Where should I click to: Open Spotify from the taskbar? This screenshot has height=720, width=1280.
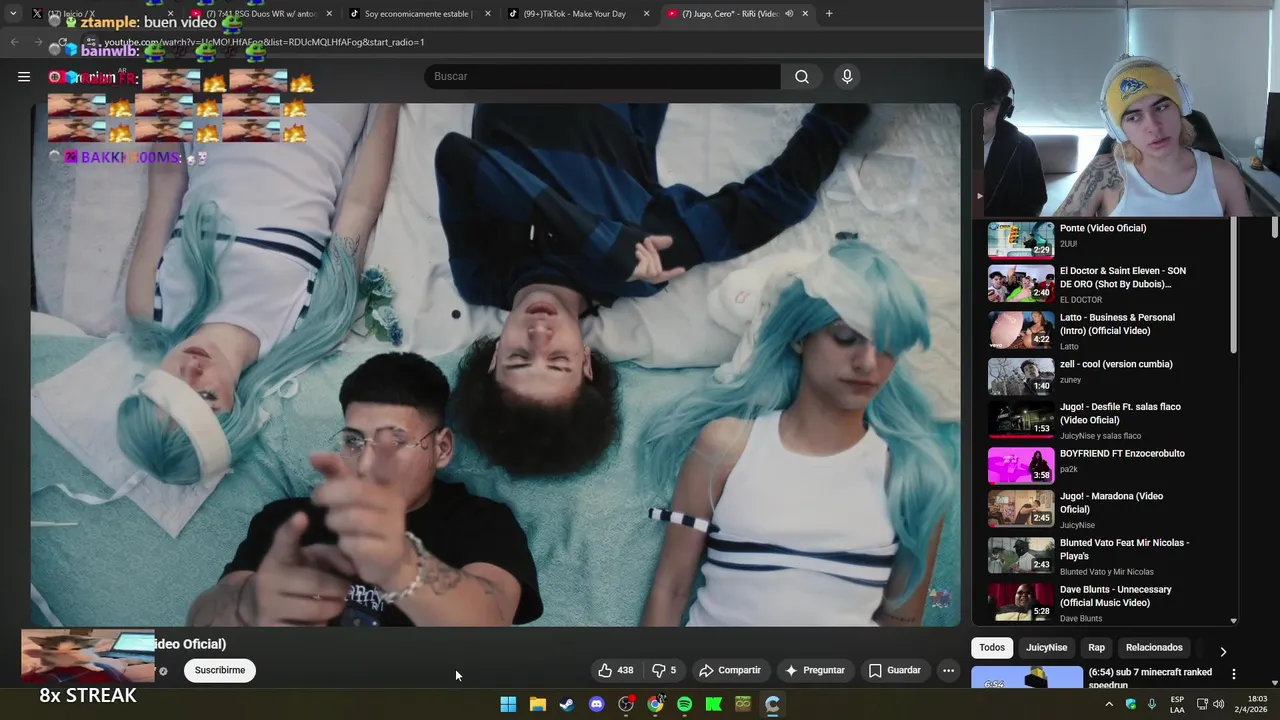pos(684,704)
